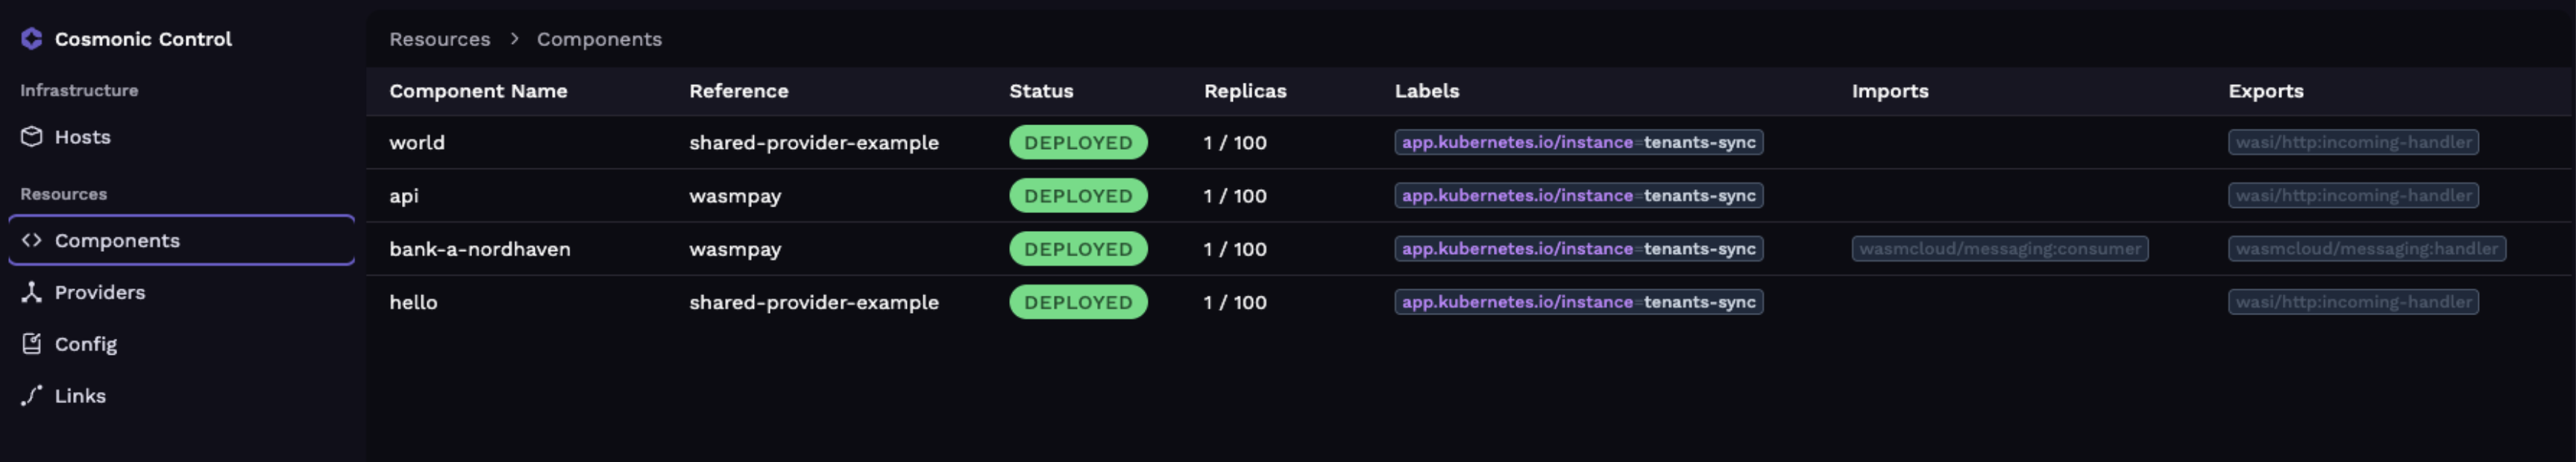The width and height of the screenshot is (2576, 462).
Task: Click the wasmcloud/messaging:handler export tag
Action: (x=2365, y=249)
